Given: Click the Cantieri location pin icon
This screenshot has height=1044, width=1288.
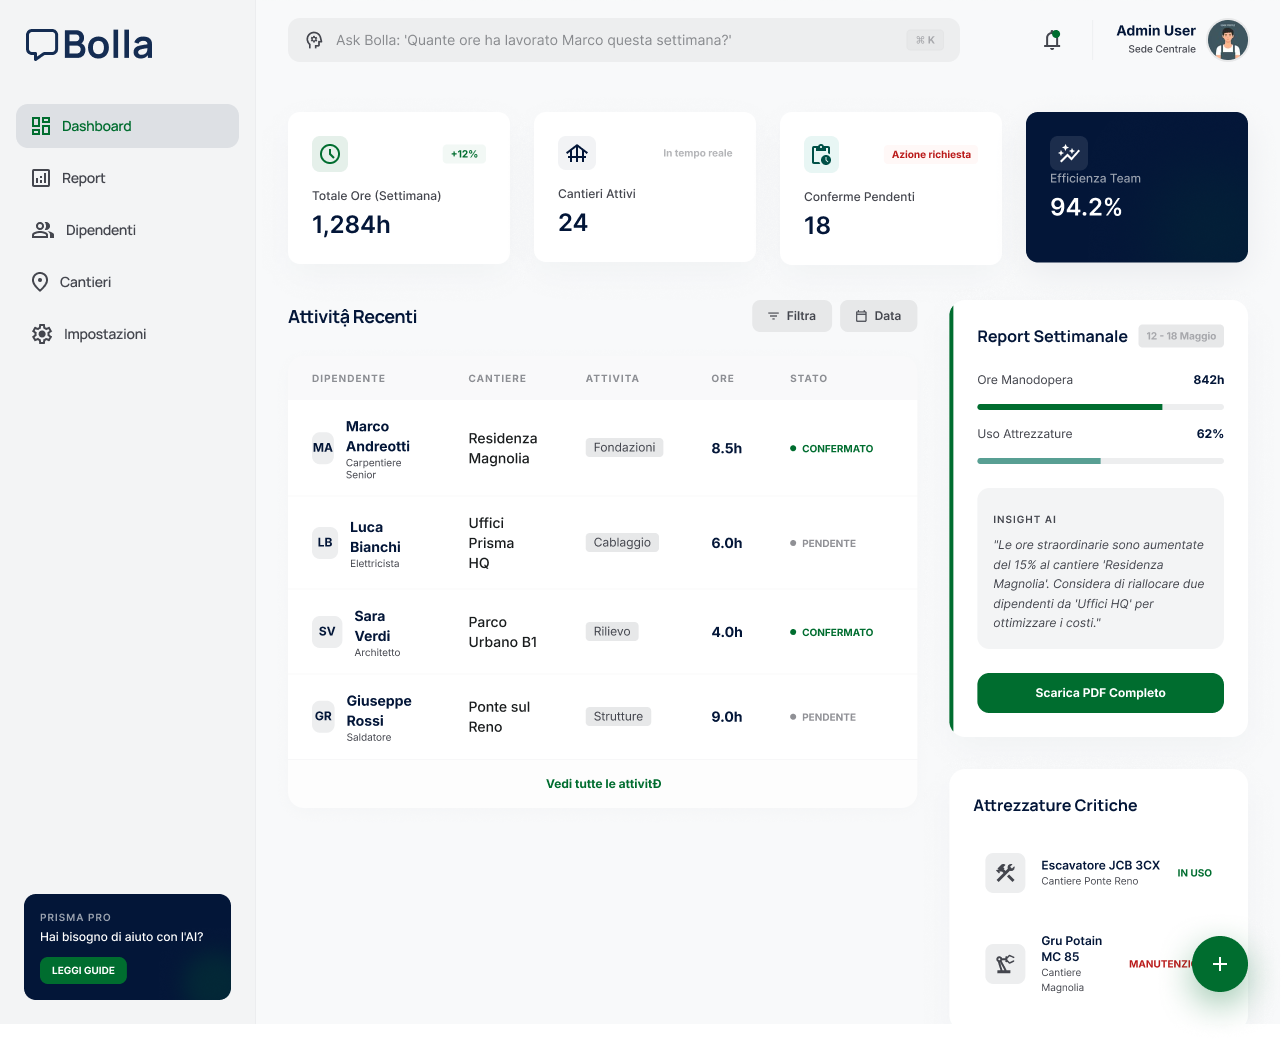Looking at the screenshot, I should (x=40, y=282).
